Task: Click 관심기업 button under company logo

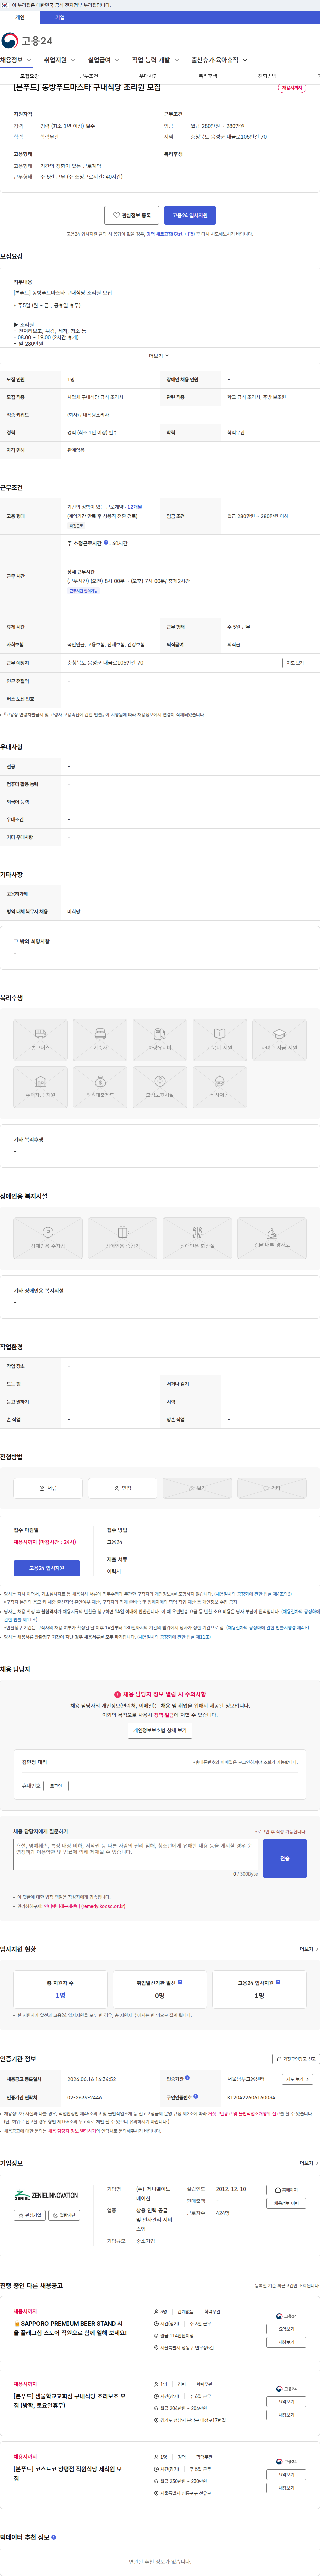Action: [30, 2215]
